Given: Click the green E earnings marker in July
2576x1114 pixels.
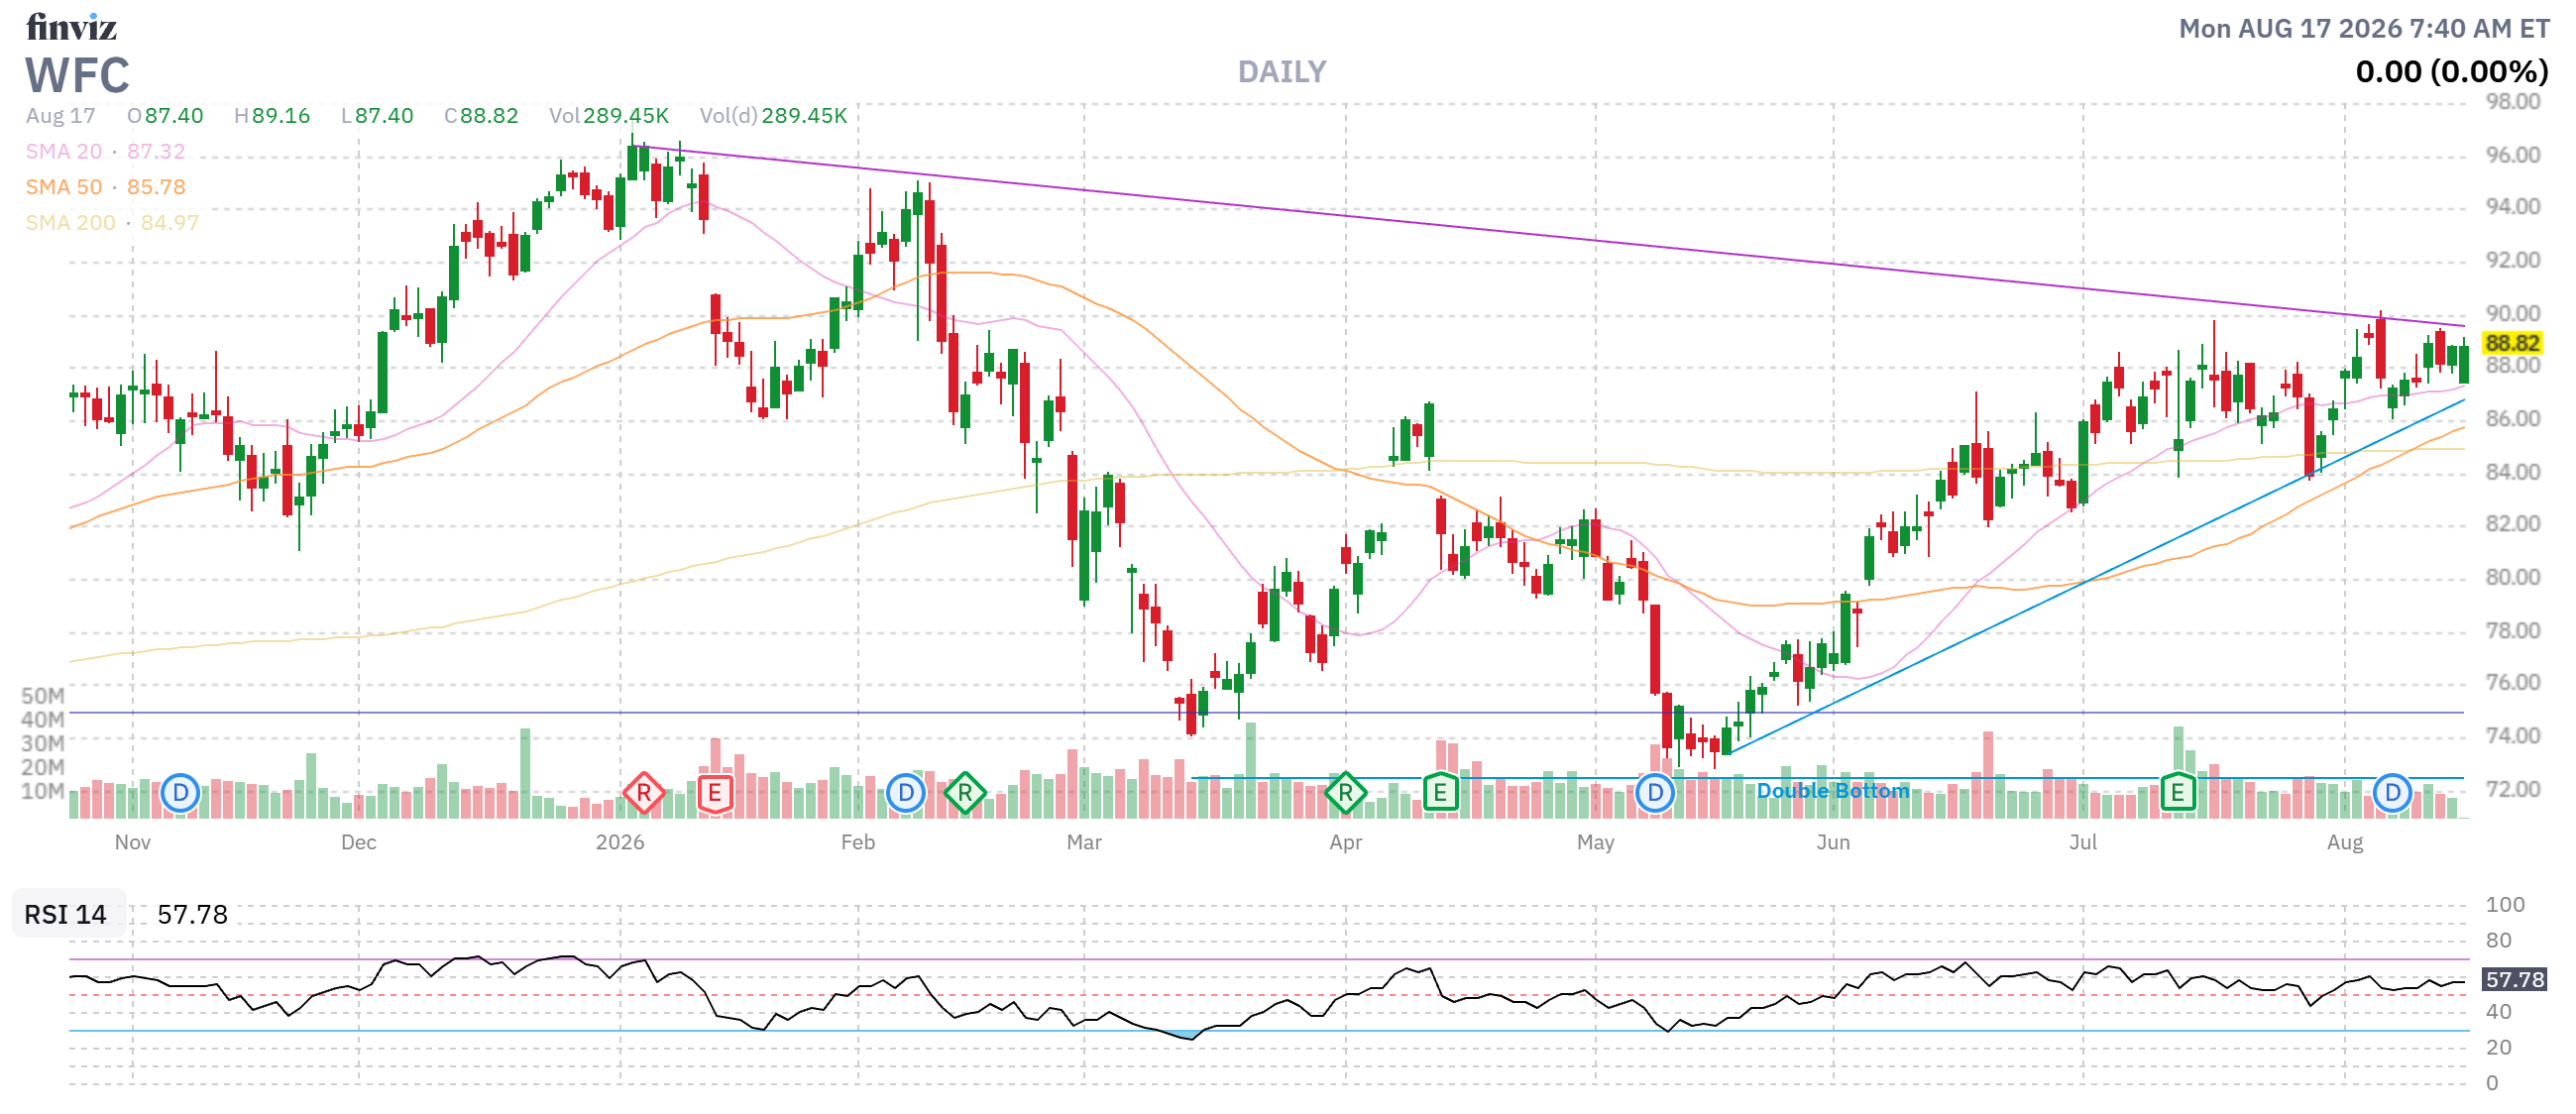Looking at the screenshot, I should coord(2177,793).
